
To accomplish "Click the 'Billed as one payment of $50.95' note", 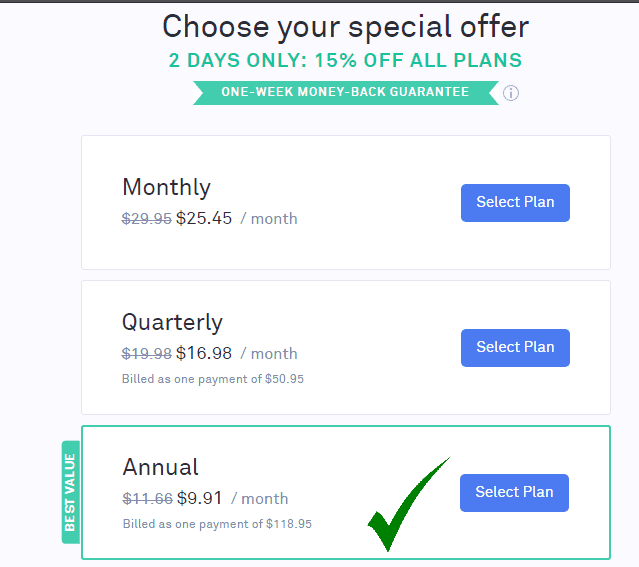I will (x=213, y=379).
